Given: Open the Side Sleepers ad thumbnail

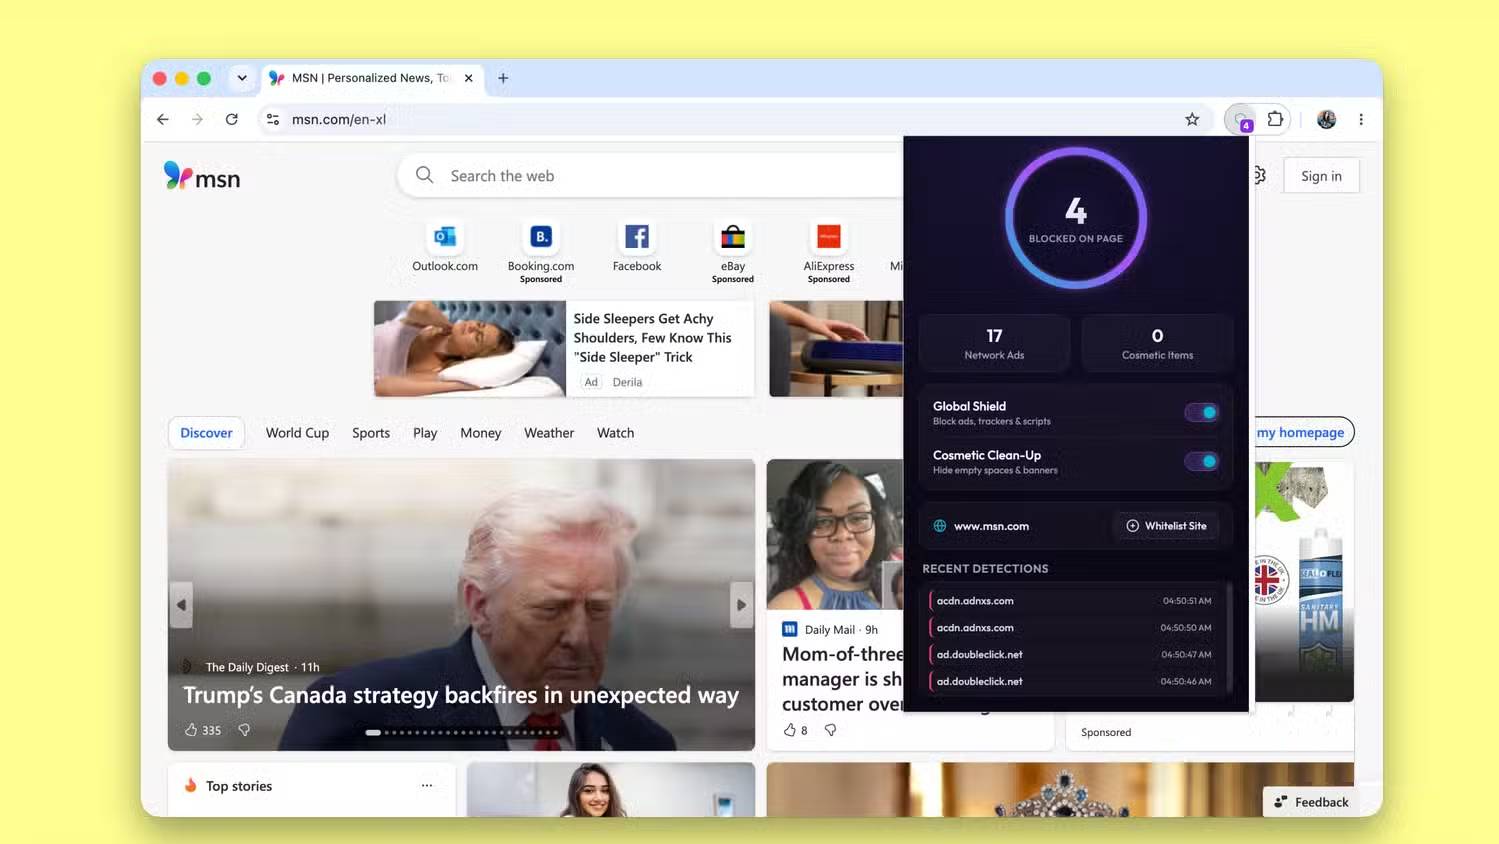Looking at the screenshot, I should point(470,349).
